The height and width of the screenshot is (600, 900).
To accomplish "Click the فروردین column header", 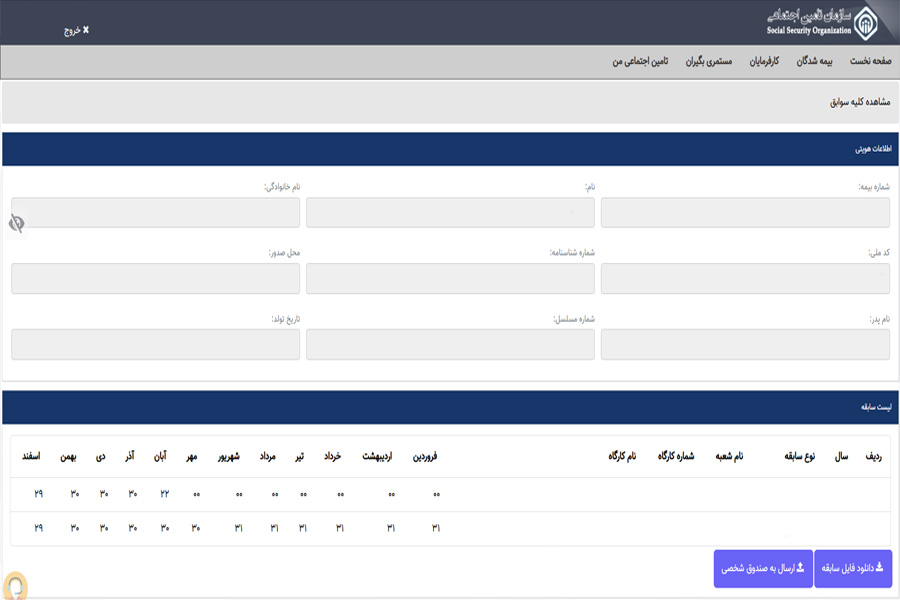I will coord(425,456).
